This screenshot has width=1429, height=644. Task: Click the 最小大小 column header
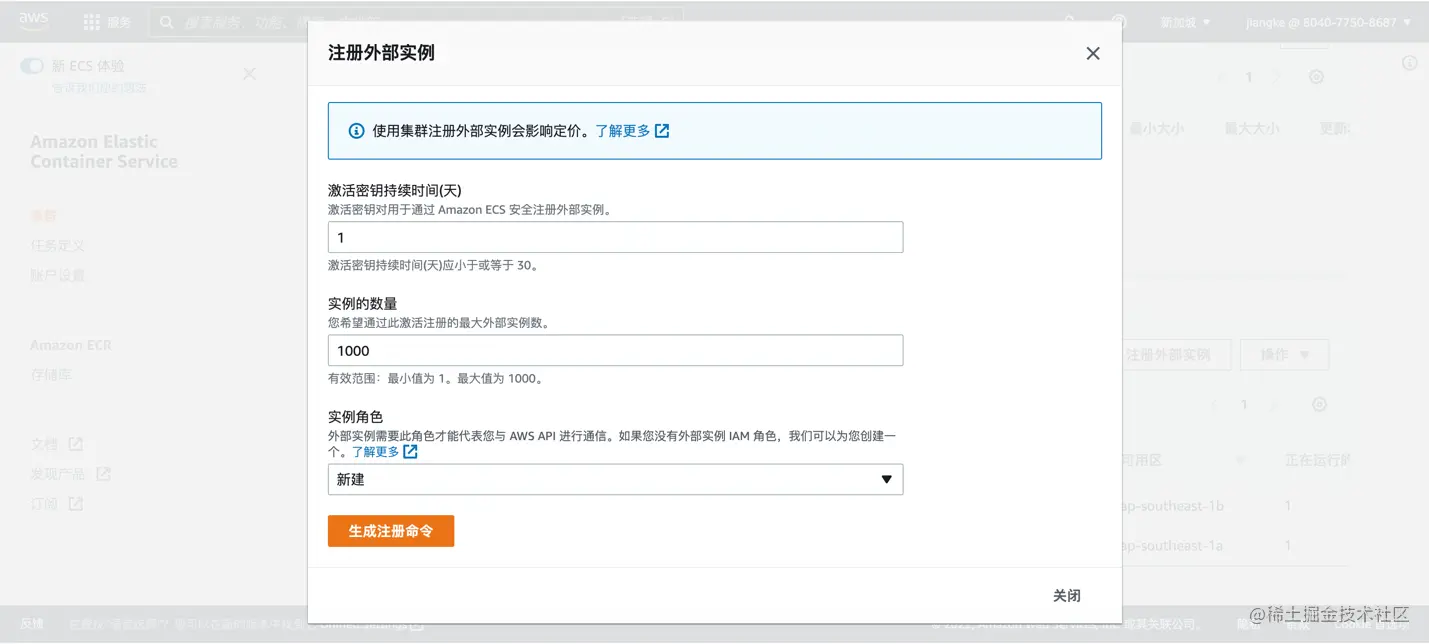1156,128
